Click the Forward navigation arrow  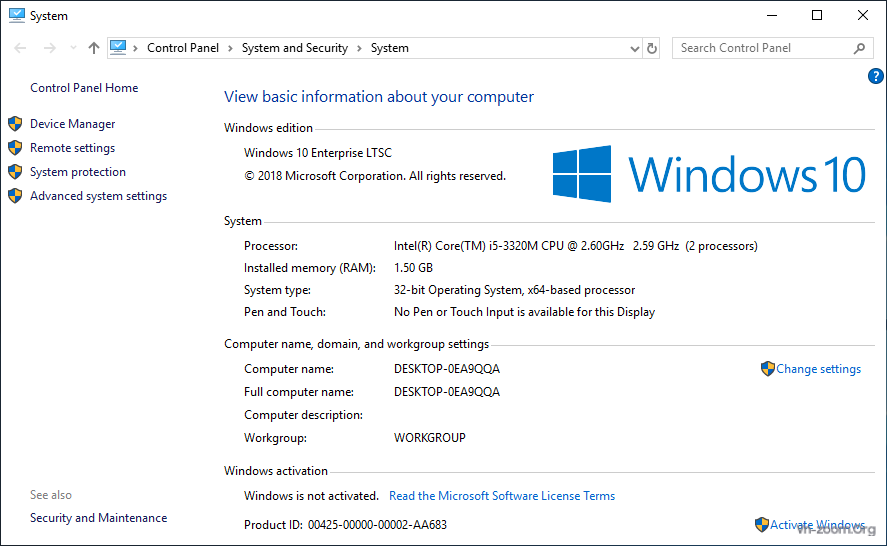point(50,48)
